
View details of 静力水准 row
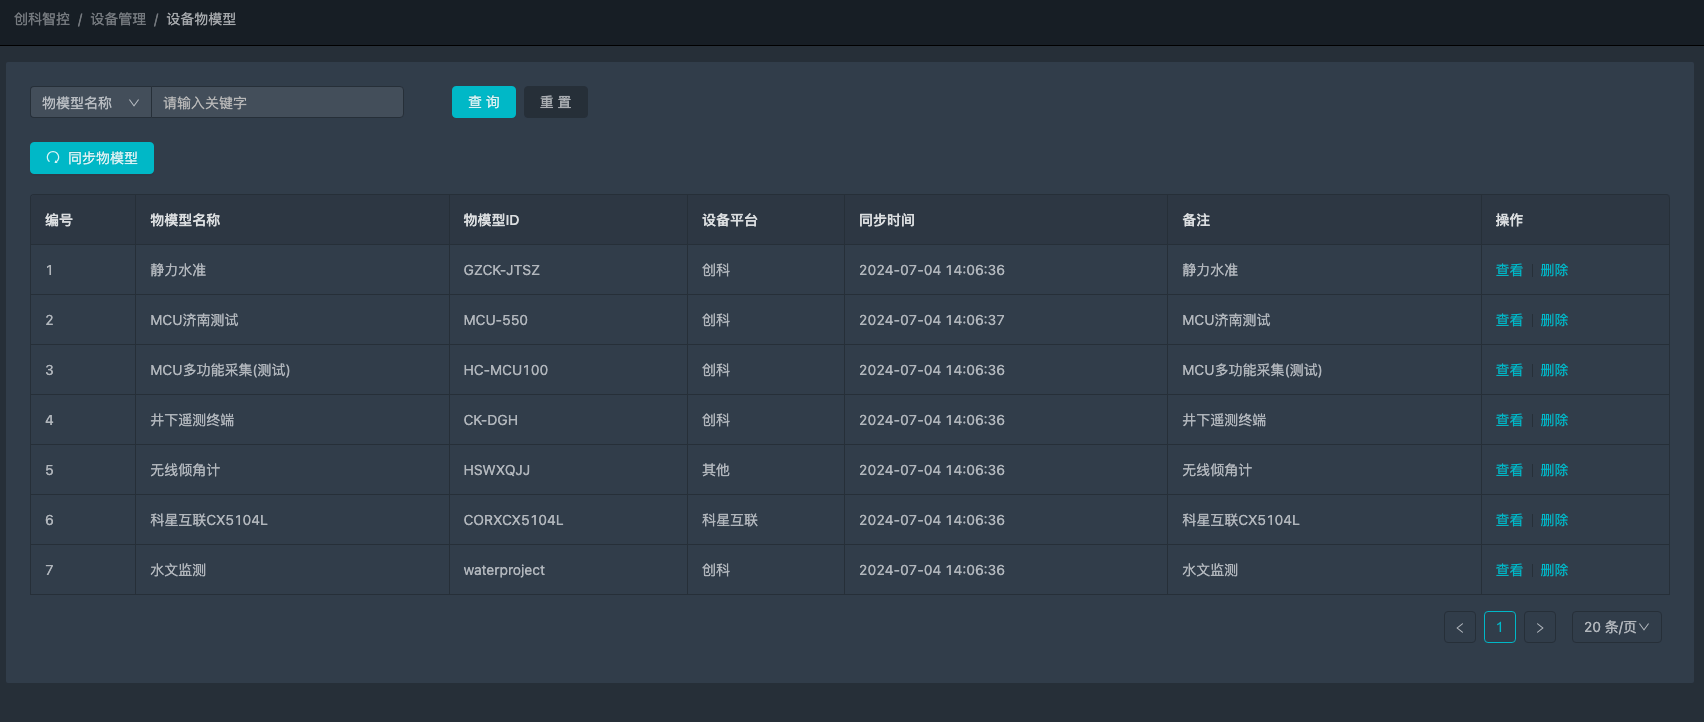click(1508, 270)
